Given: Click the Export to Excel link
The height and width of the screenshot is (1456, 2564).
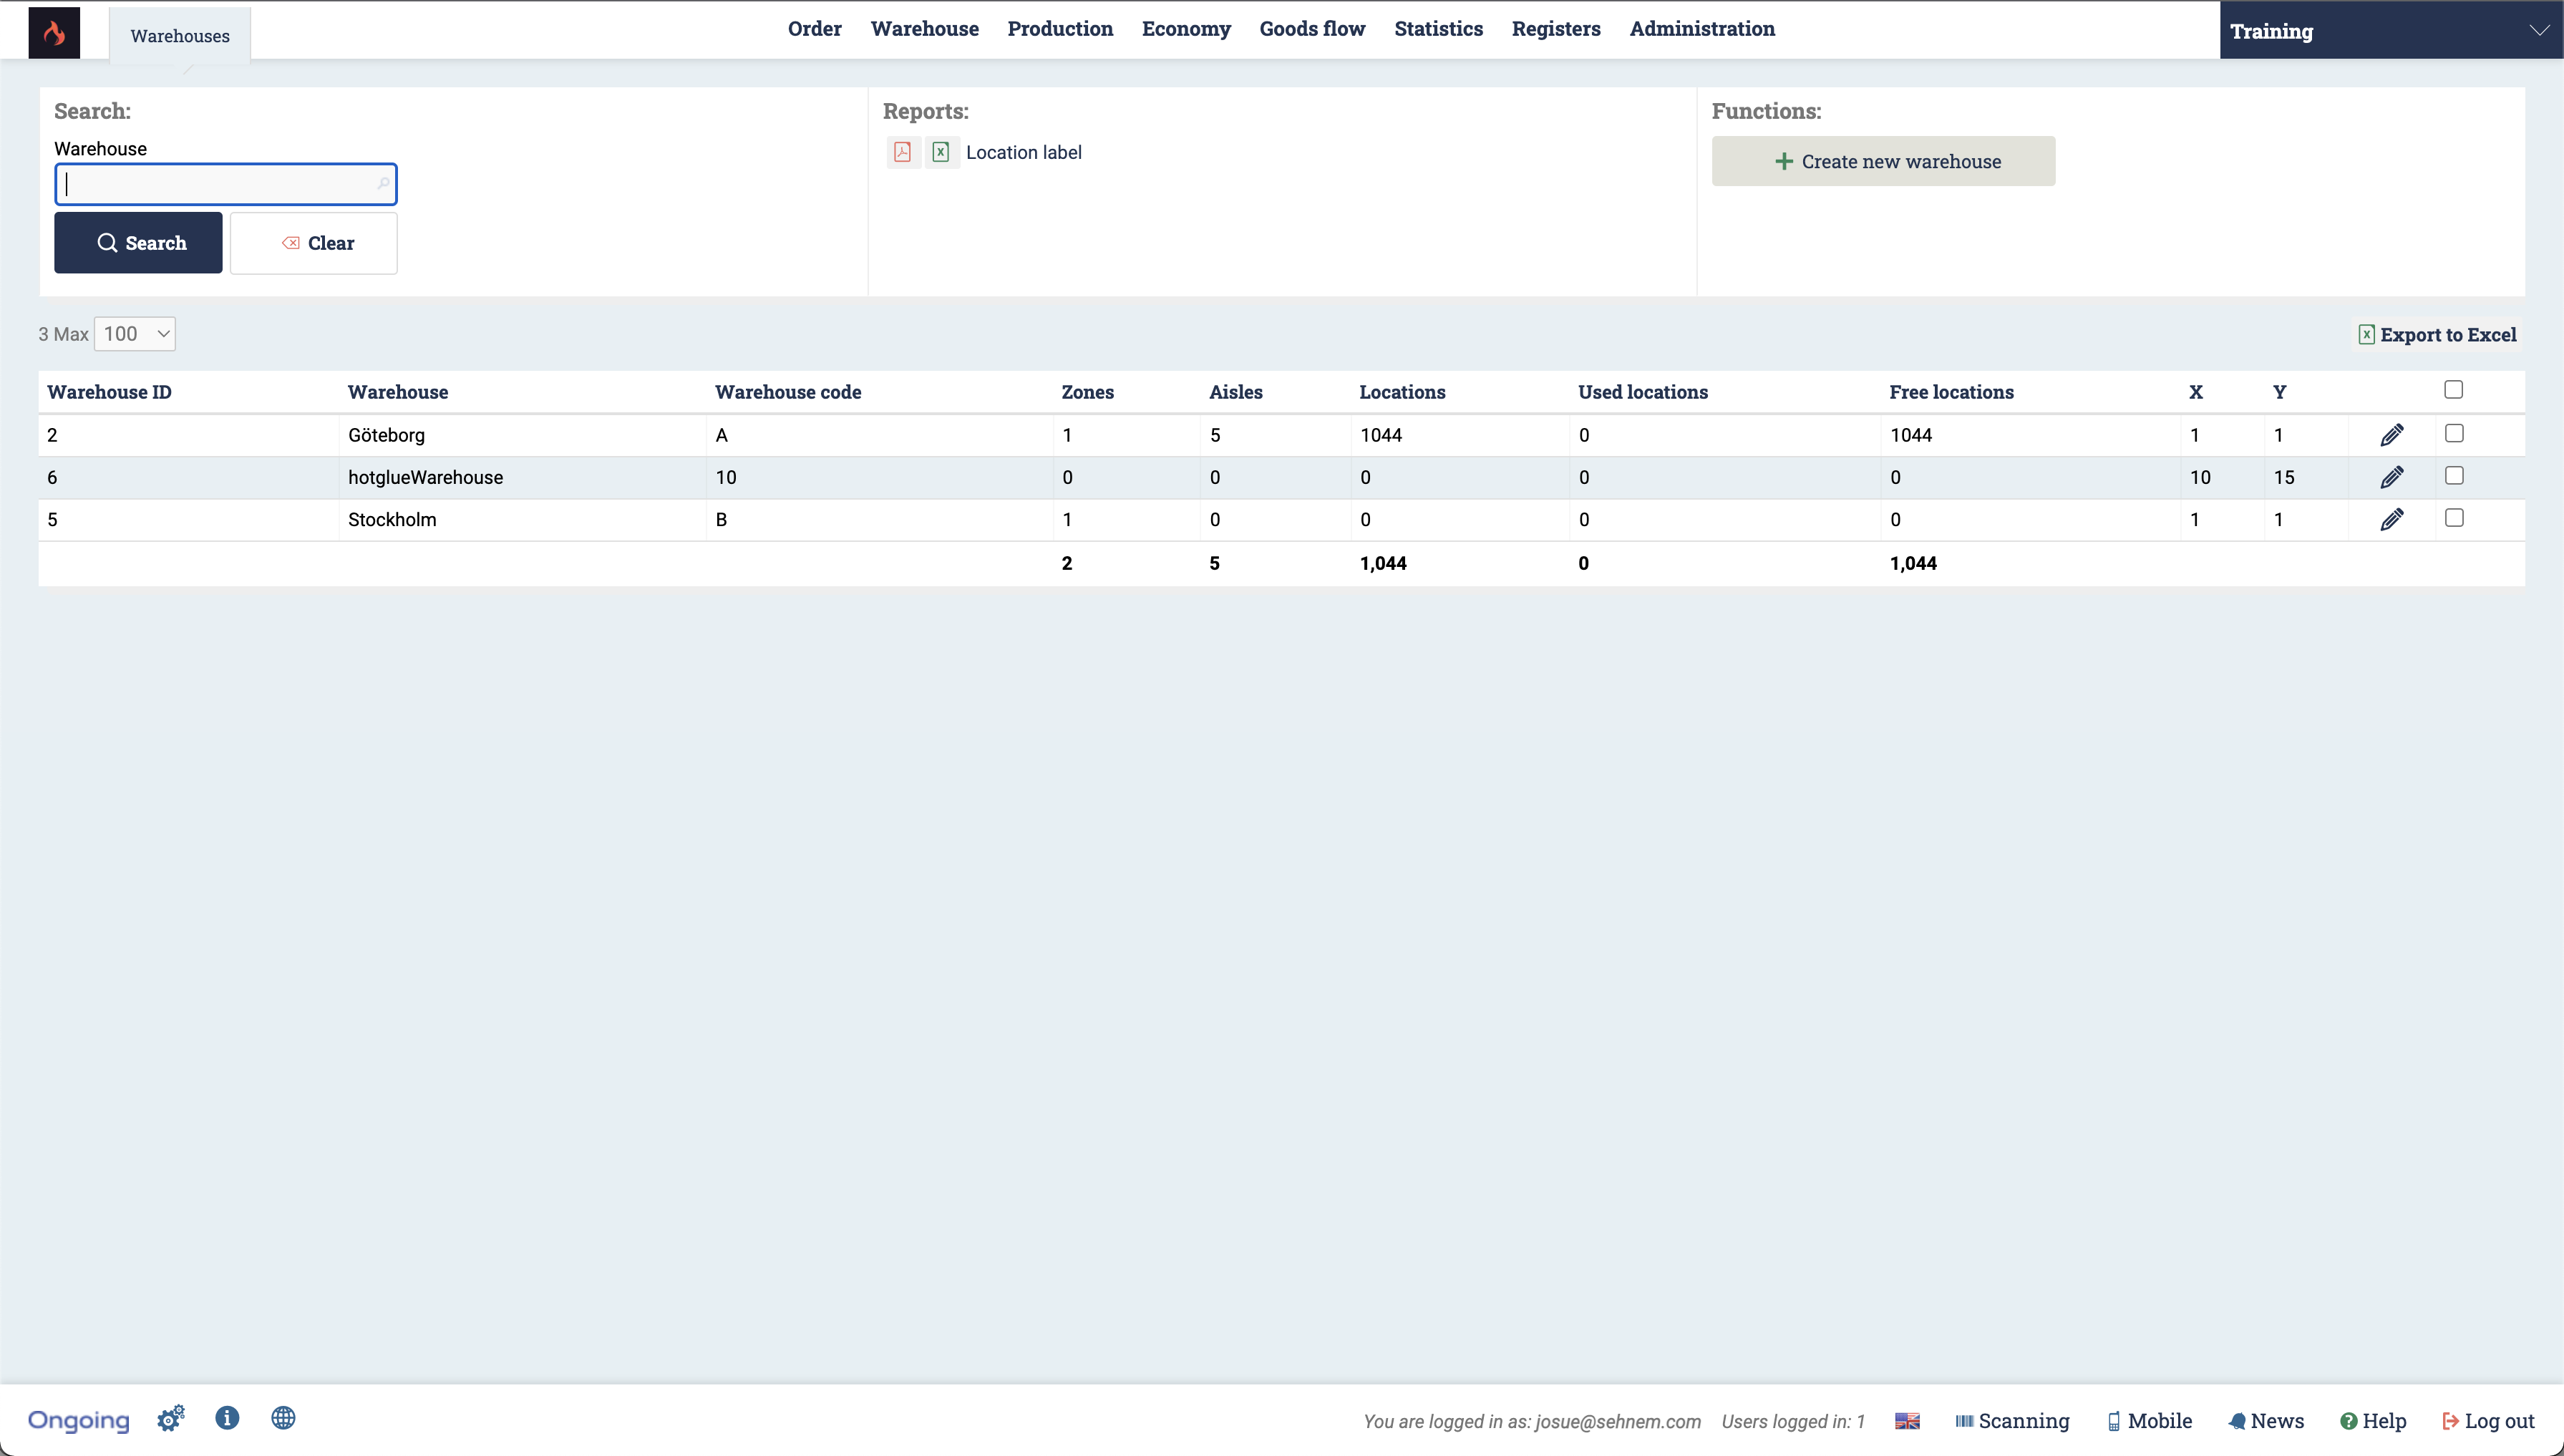Looking at the screenshot, I should [2437, 335].
